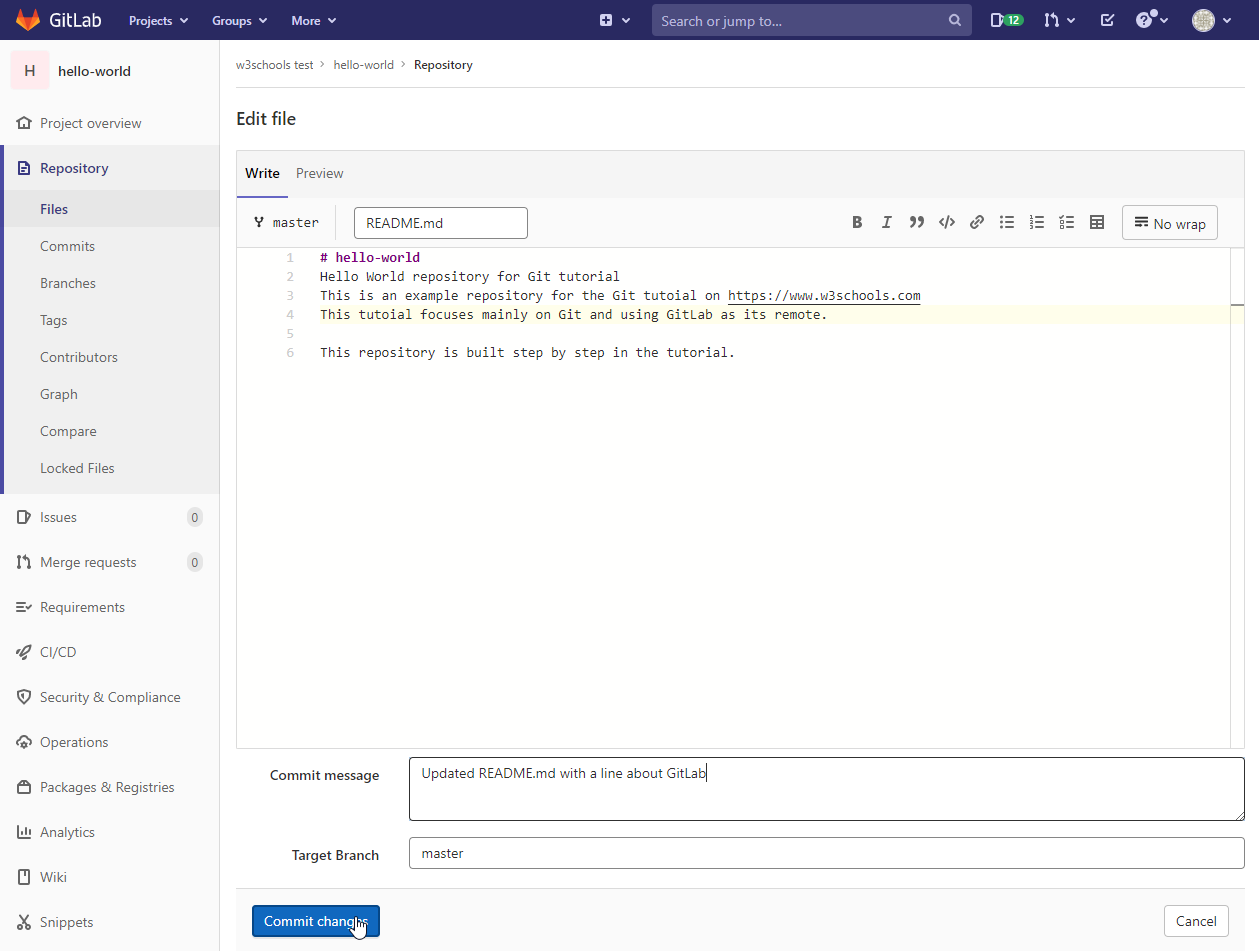
Task: Insert a bullet list from the toolbar
Action: 1007,223
